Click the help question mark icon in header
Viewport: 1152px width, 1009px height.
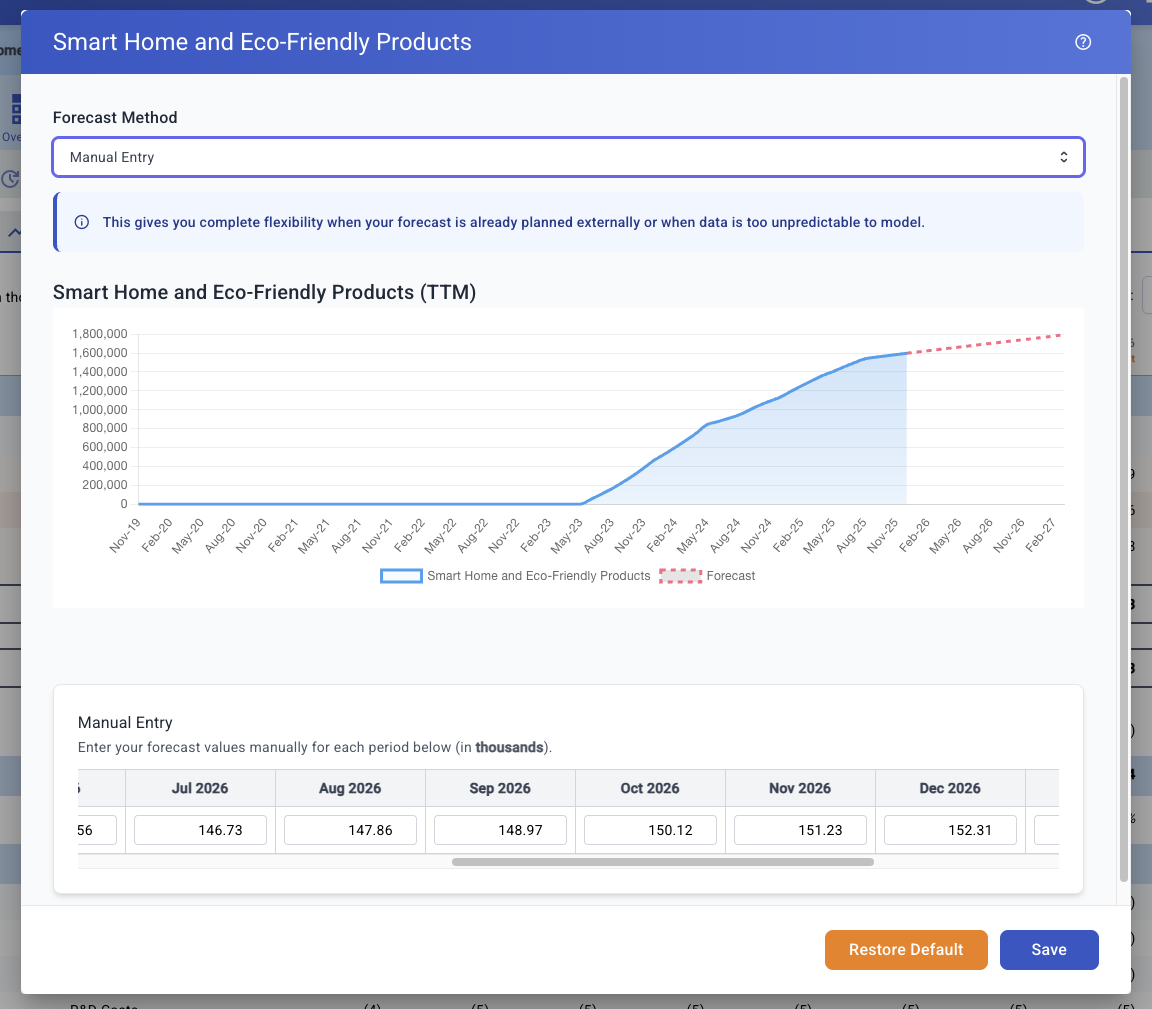[x=1082, y=42]
